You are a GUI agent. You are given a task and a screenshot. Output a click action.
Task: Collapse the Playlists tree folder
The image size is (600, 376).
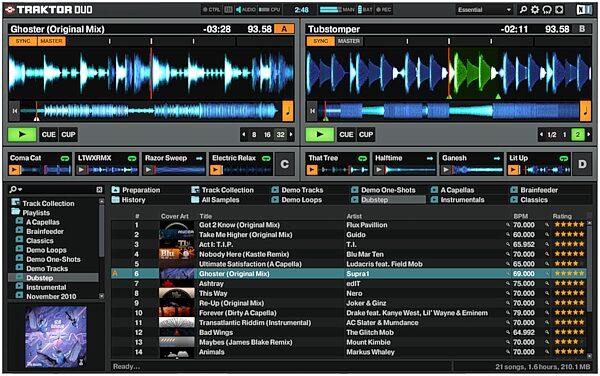click(x=15, y=212)
